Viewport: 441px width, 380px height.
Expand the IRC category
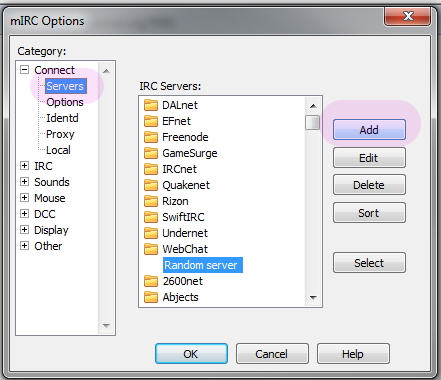point(24,166)
